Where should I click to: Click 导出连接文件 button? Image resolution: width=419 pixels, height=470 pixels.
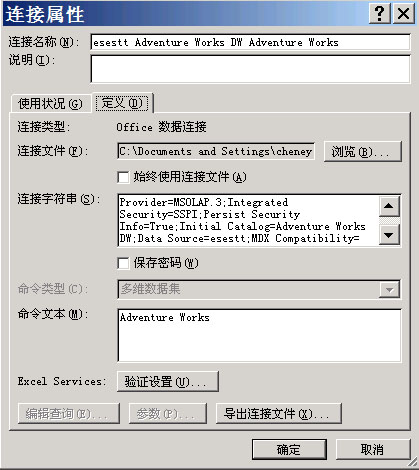[279, 414]
